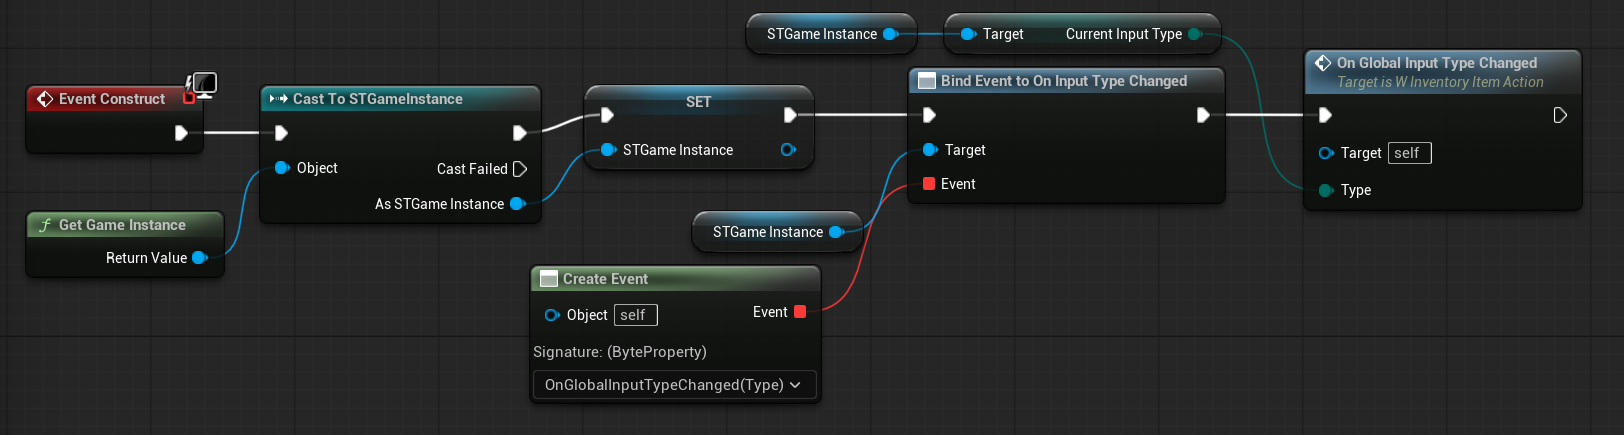Click the SET node exec output pin
The height and width of the screenshot is (435, 1624).
point(790,115)
